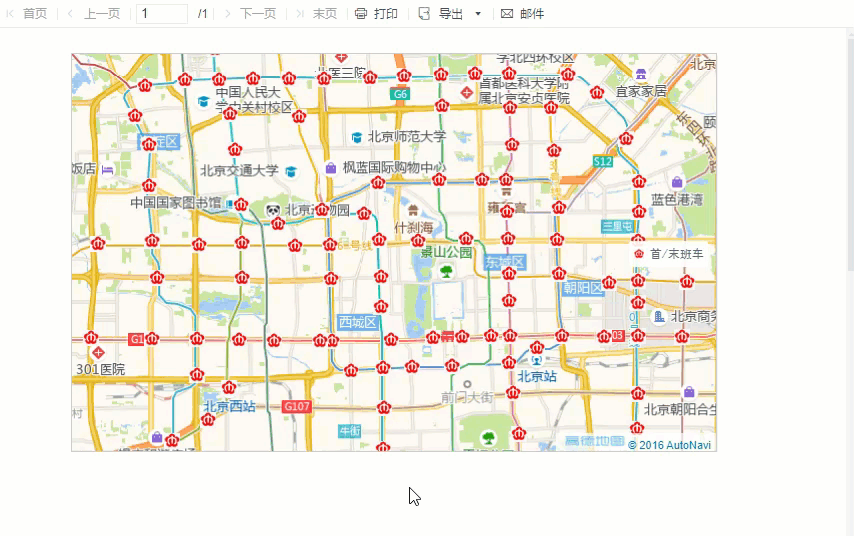
Task: Go to first page with 首页 button
Action: click(27, 14)
